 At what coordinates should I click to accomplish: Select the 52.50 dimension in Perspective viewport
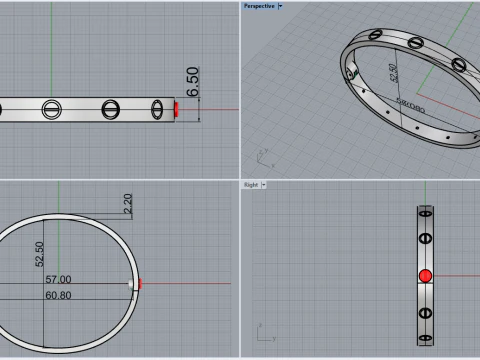coord(394,73)
